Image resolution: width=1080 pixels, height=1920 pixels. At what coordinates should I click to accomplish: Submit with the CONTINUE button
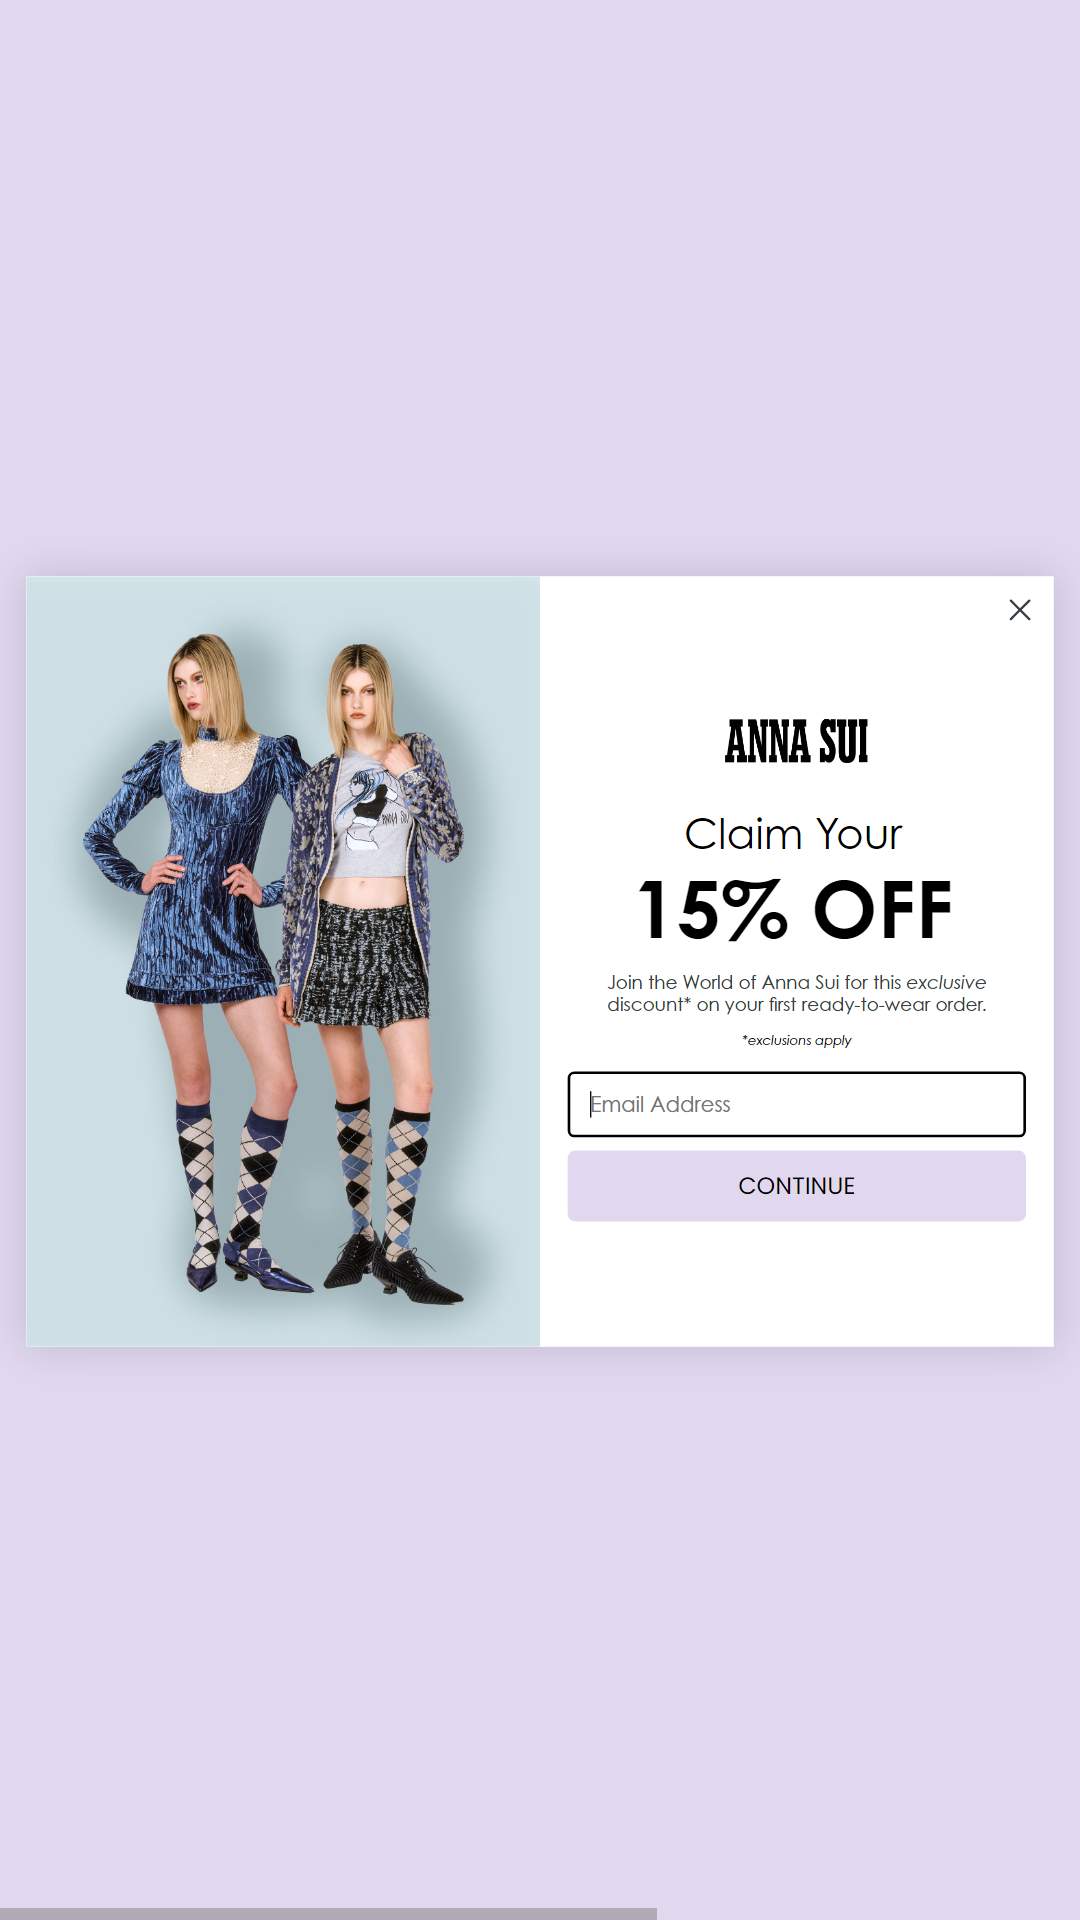tap(797, 1186)
